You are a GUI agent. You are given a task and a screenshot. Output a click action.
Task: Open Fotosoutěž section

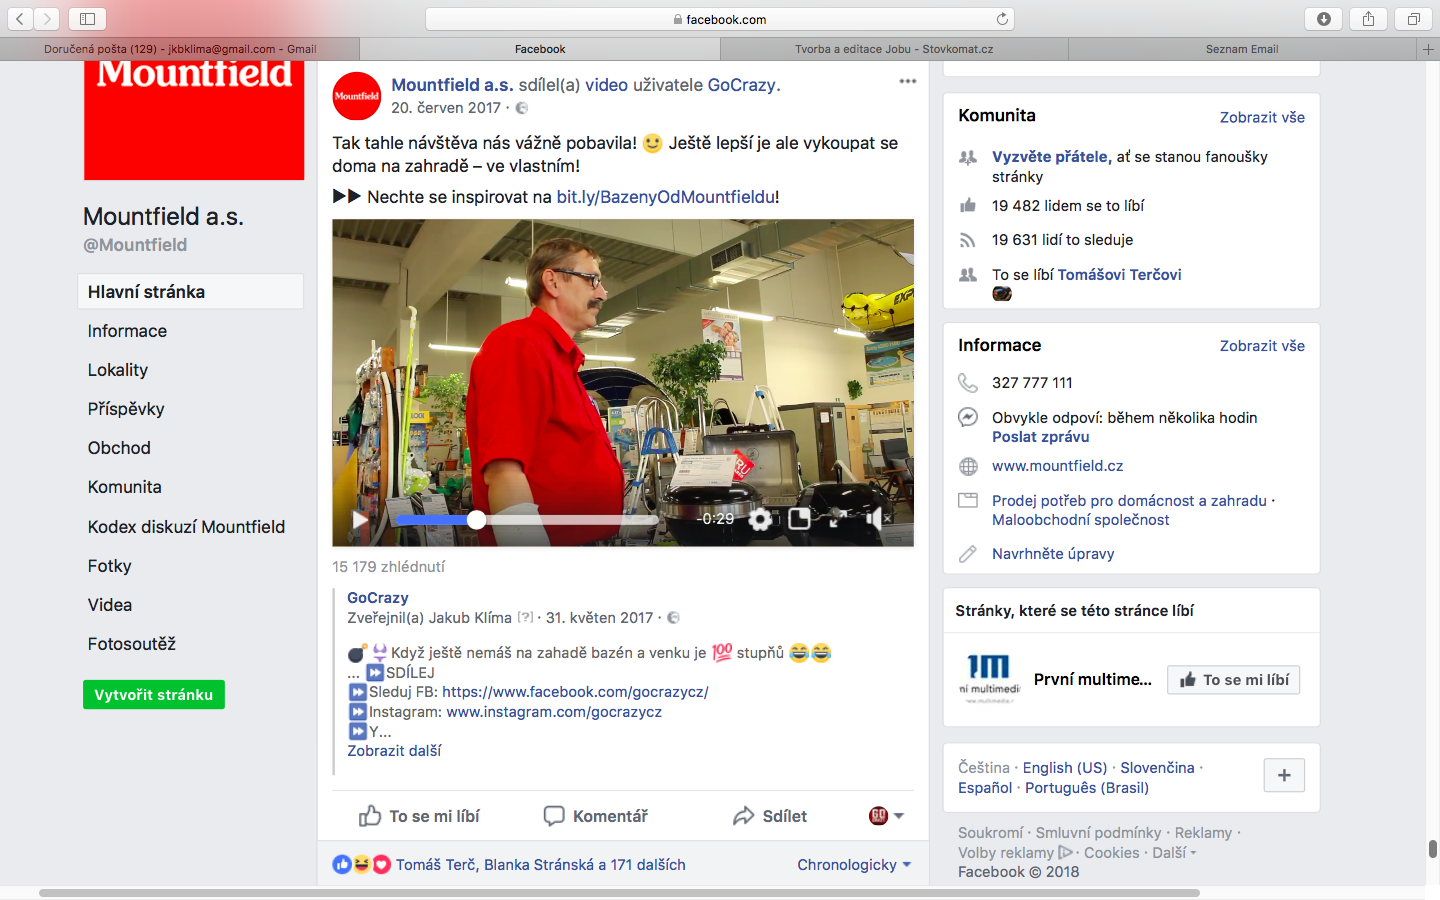132,644
